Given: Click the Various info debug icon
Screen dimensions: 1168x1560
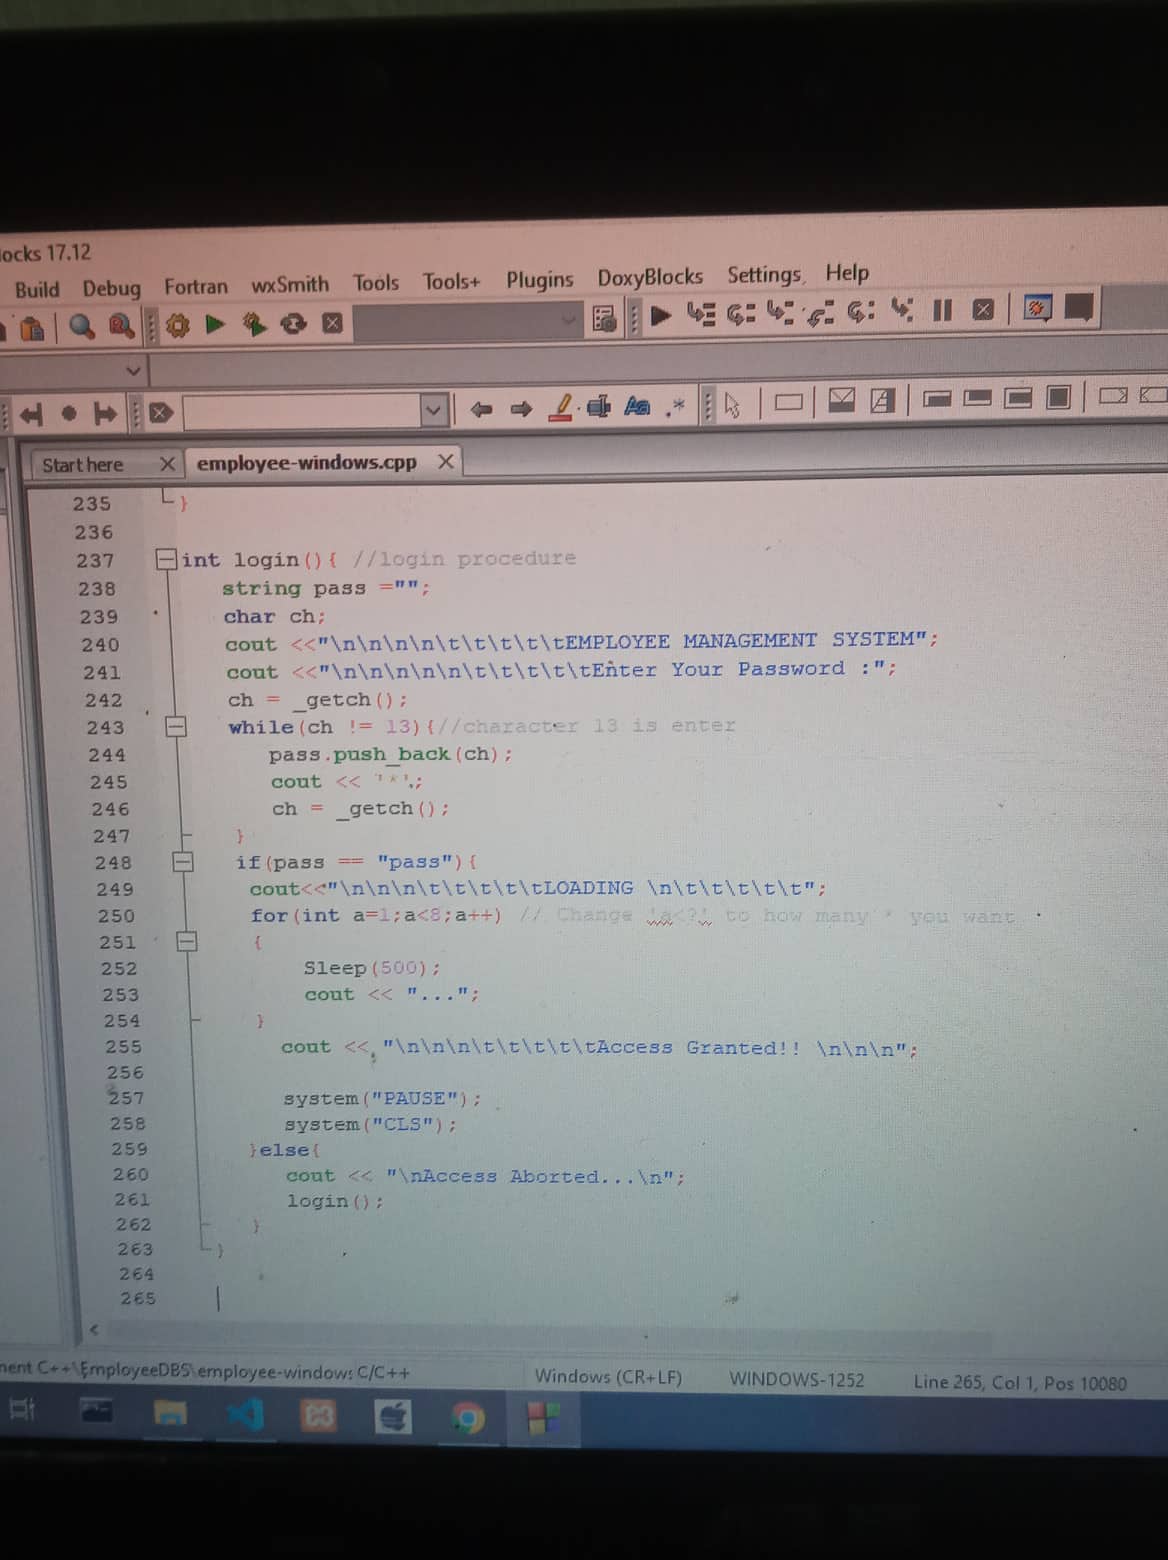Looking at the screenshot, I should click(1079, 307).
